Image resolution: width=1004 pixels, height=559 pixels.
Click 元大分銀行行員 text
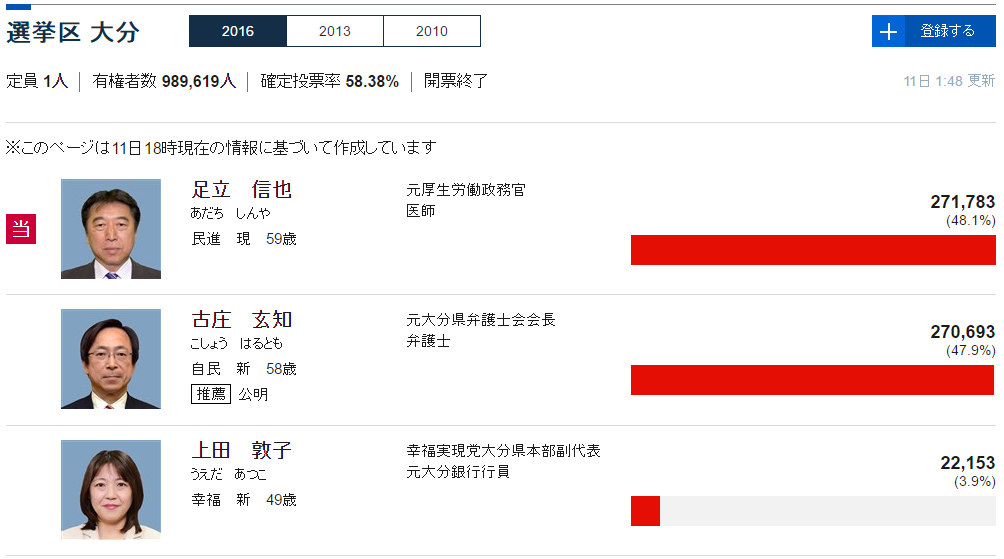[458, 472]
